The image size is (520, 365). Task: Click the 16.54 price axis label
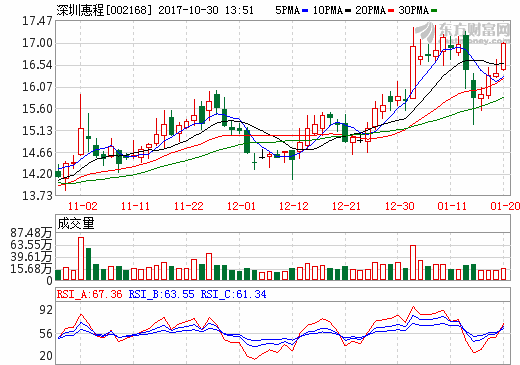(37, 65)
